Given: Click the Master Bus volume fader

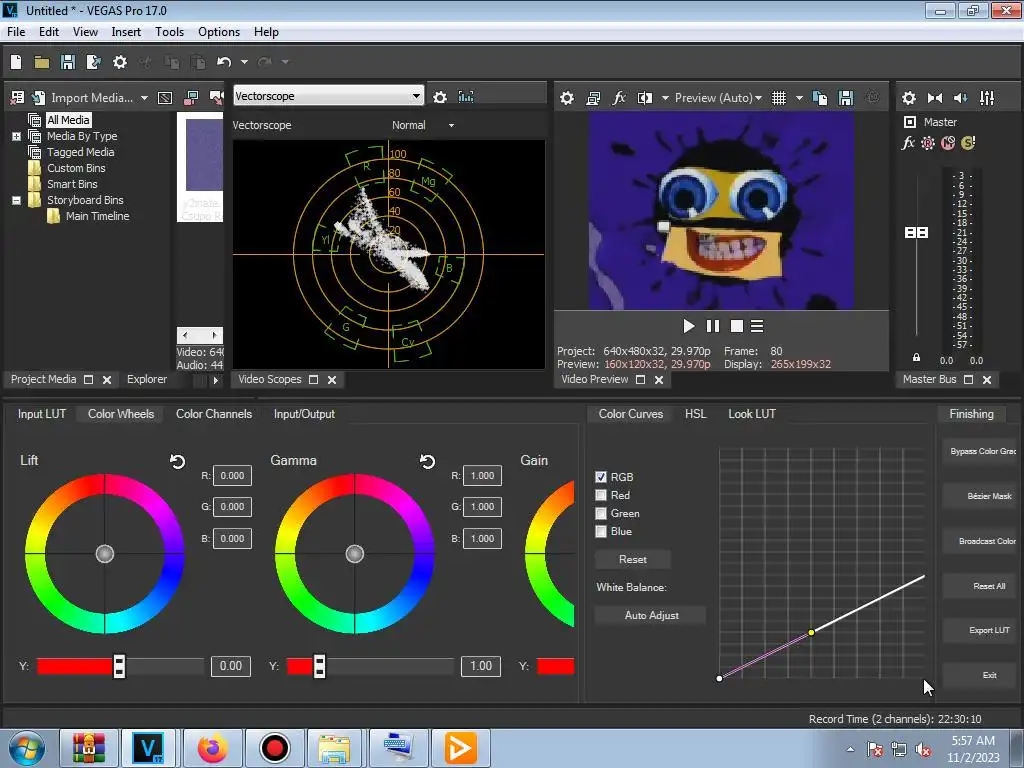Looking at the screenshot, I should [916, 232].
